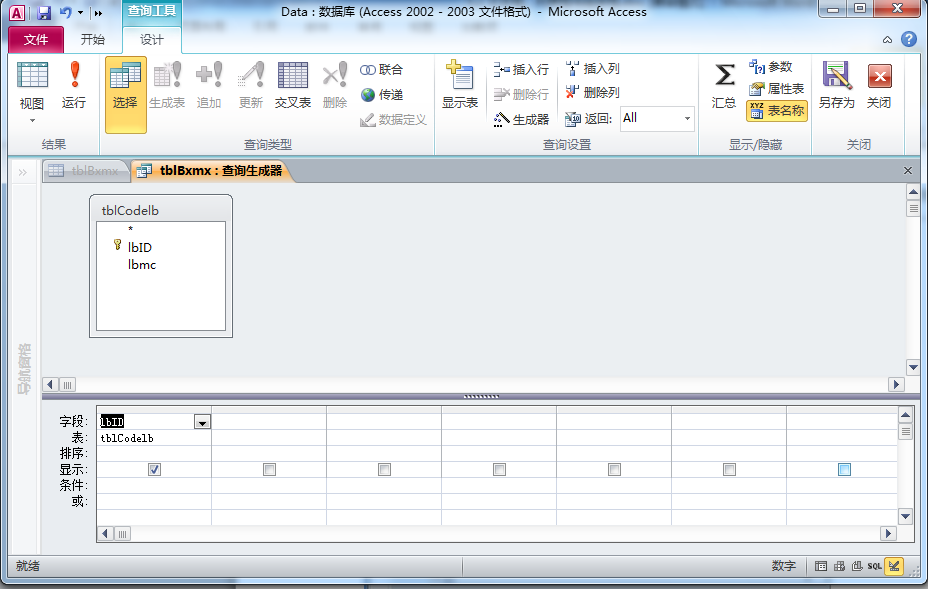
Task: Save using quick access toolbar icon
Action: click(x=44, y=12)
